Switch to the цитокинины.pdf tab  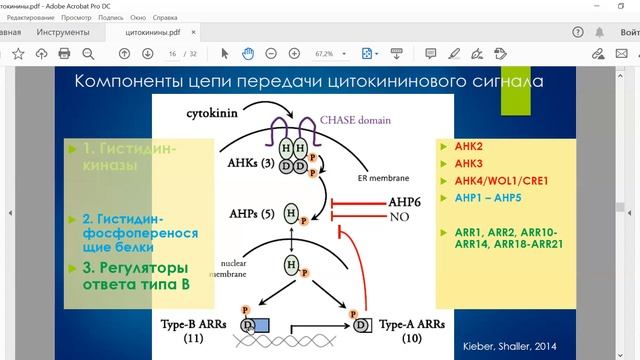point(153,32)
